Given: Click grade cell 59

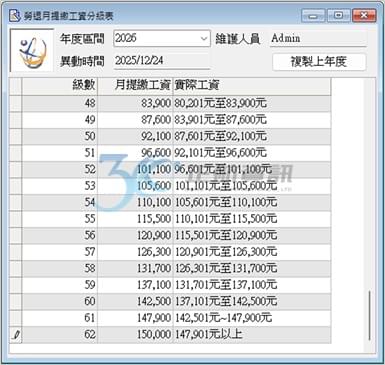Looking at the screenshot, I should 60,285.
